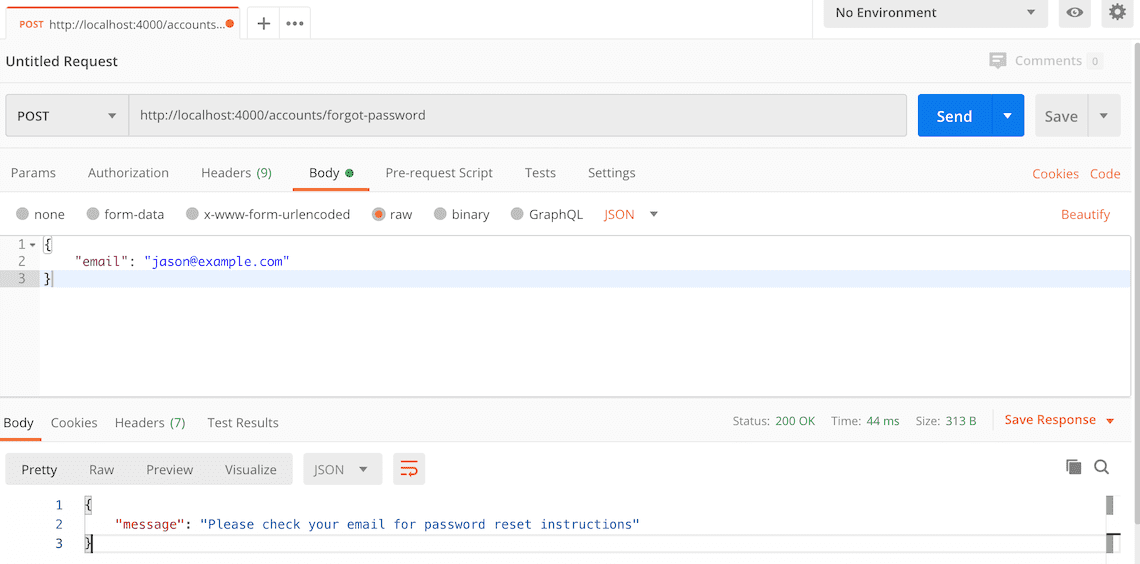Image resolution: width=1140 pixels, height=564 pixels.
Task: Expand the POST method dropdown
Action: pyautogui.click(x=67, y=116)
